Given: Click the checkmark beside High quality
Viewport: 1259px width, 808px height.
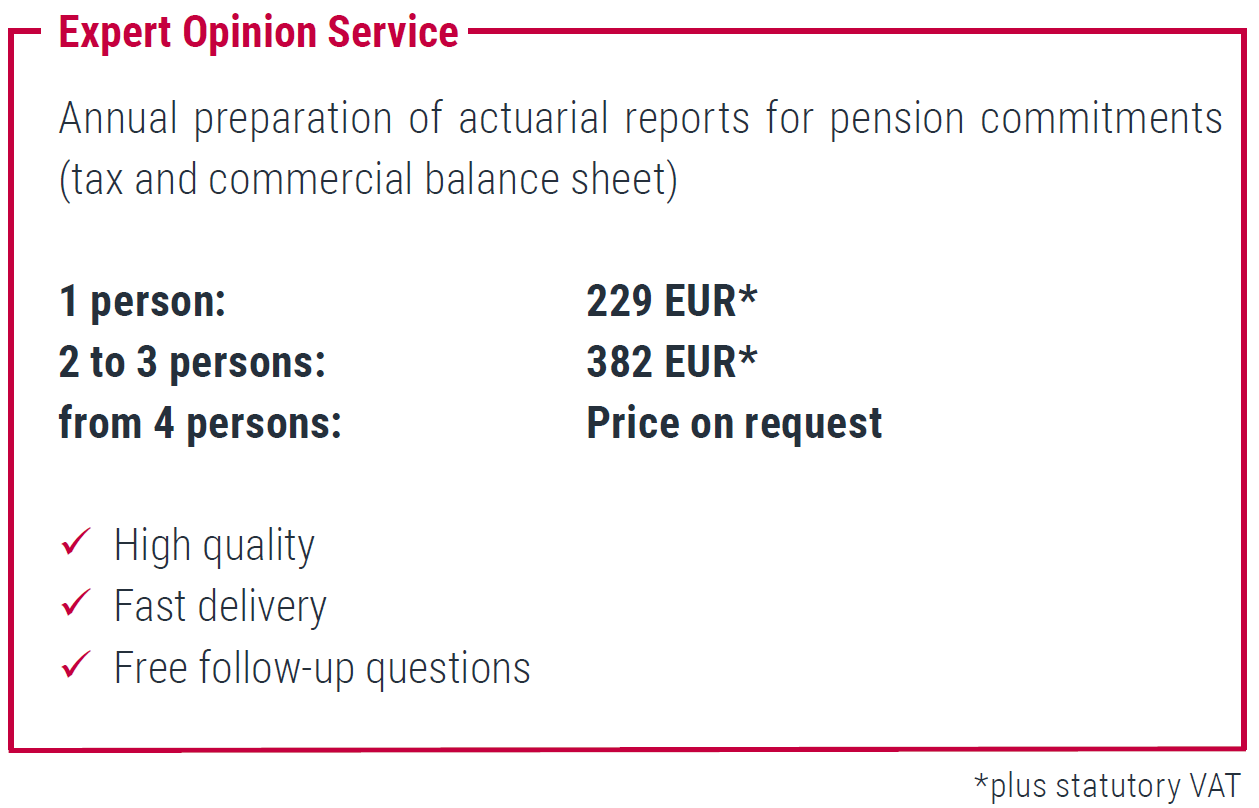Looking at the screenshot, I should pyautogui.click(x=76, y=543).
